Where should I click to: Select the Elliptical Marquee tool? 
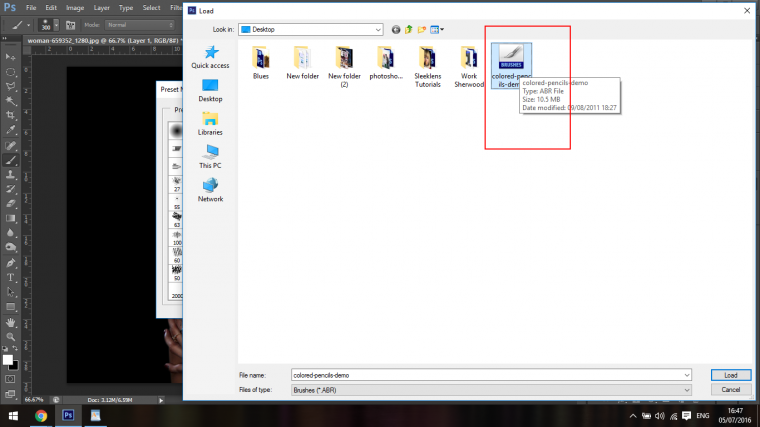(x=10, y=72)
